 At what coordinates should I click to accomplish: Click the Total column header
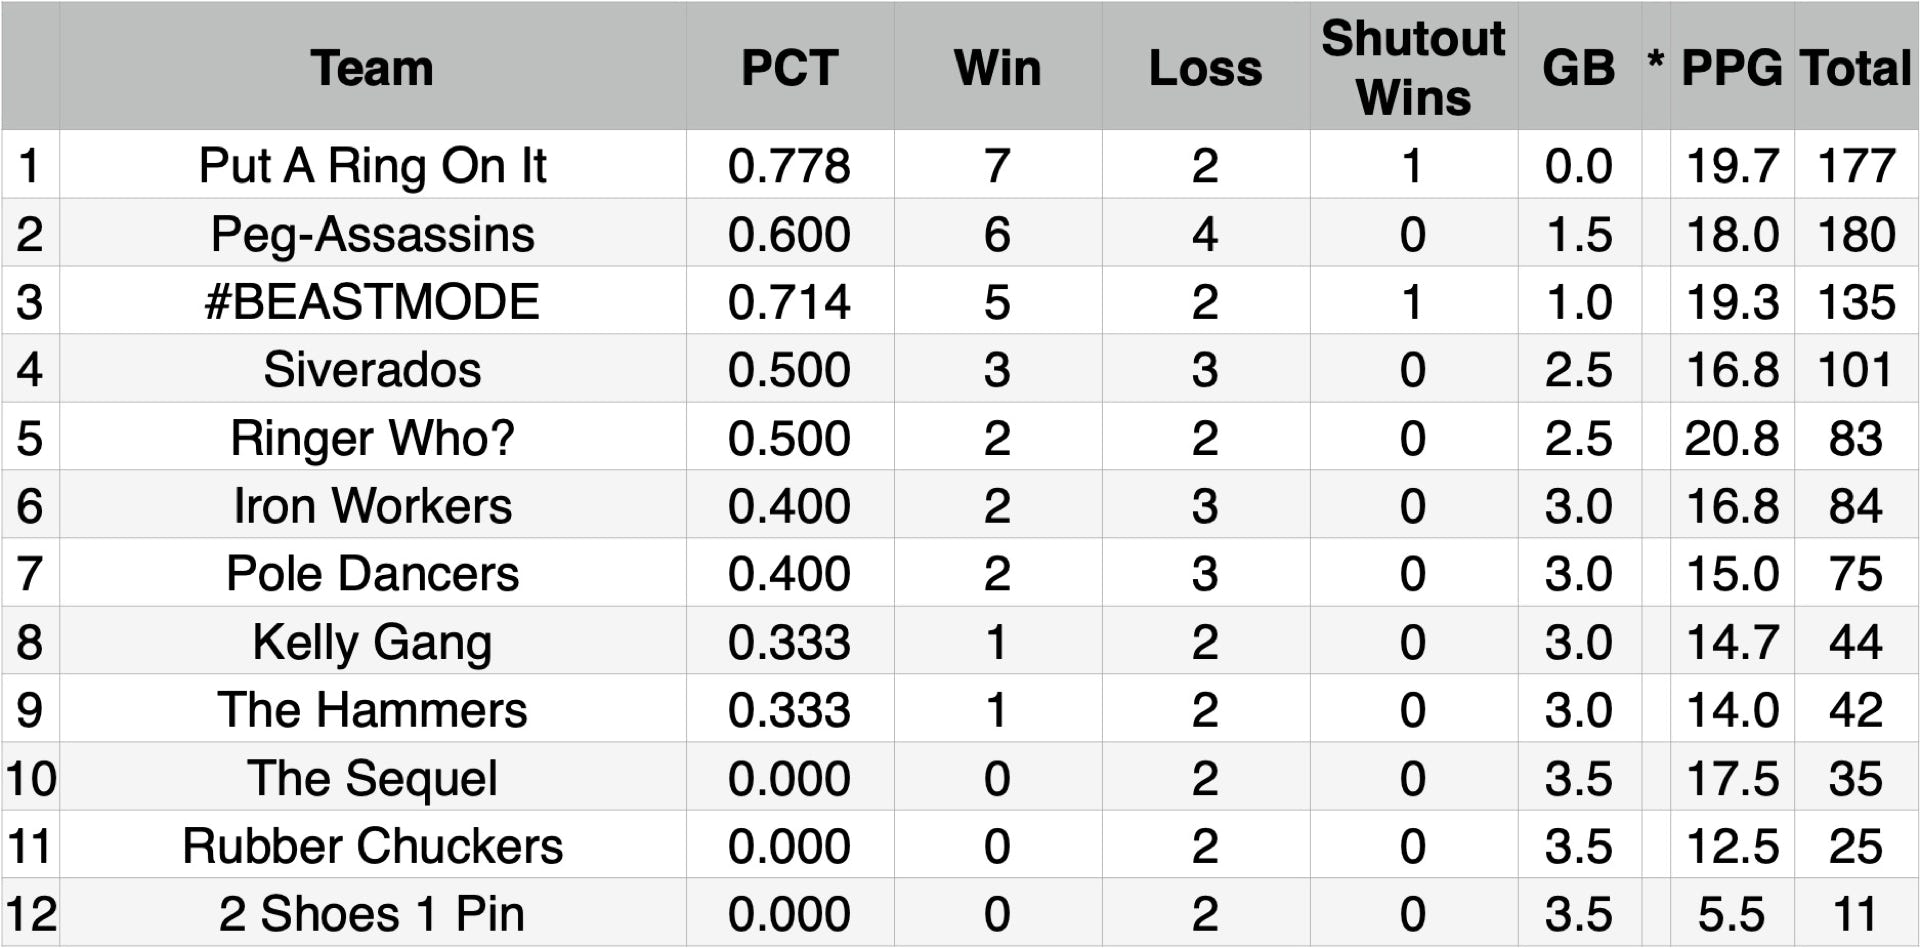[1855, 68]
